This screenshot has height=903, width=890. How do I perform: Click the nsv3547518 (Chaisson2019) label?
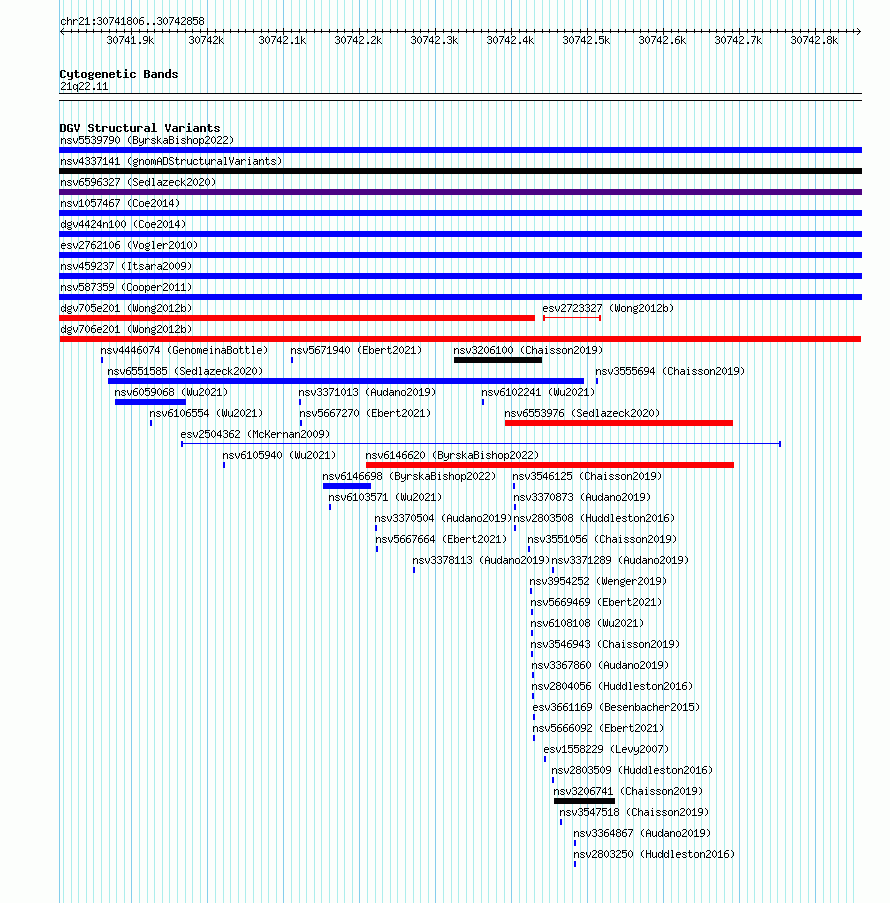click(x=634, y=813)
